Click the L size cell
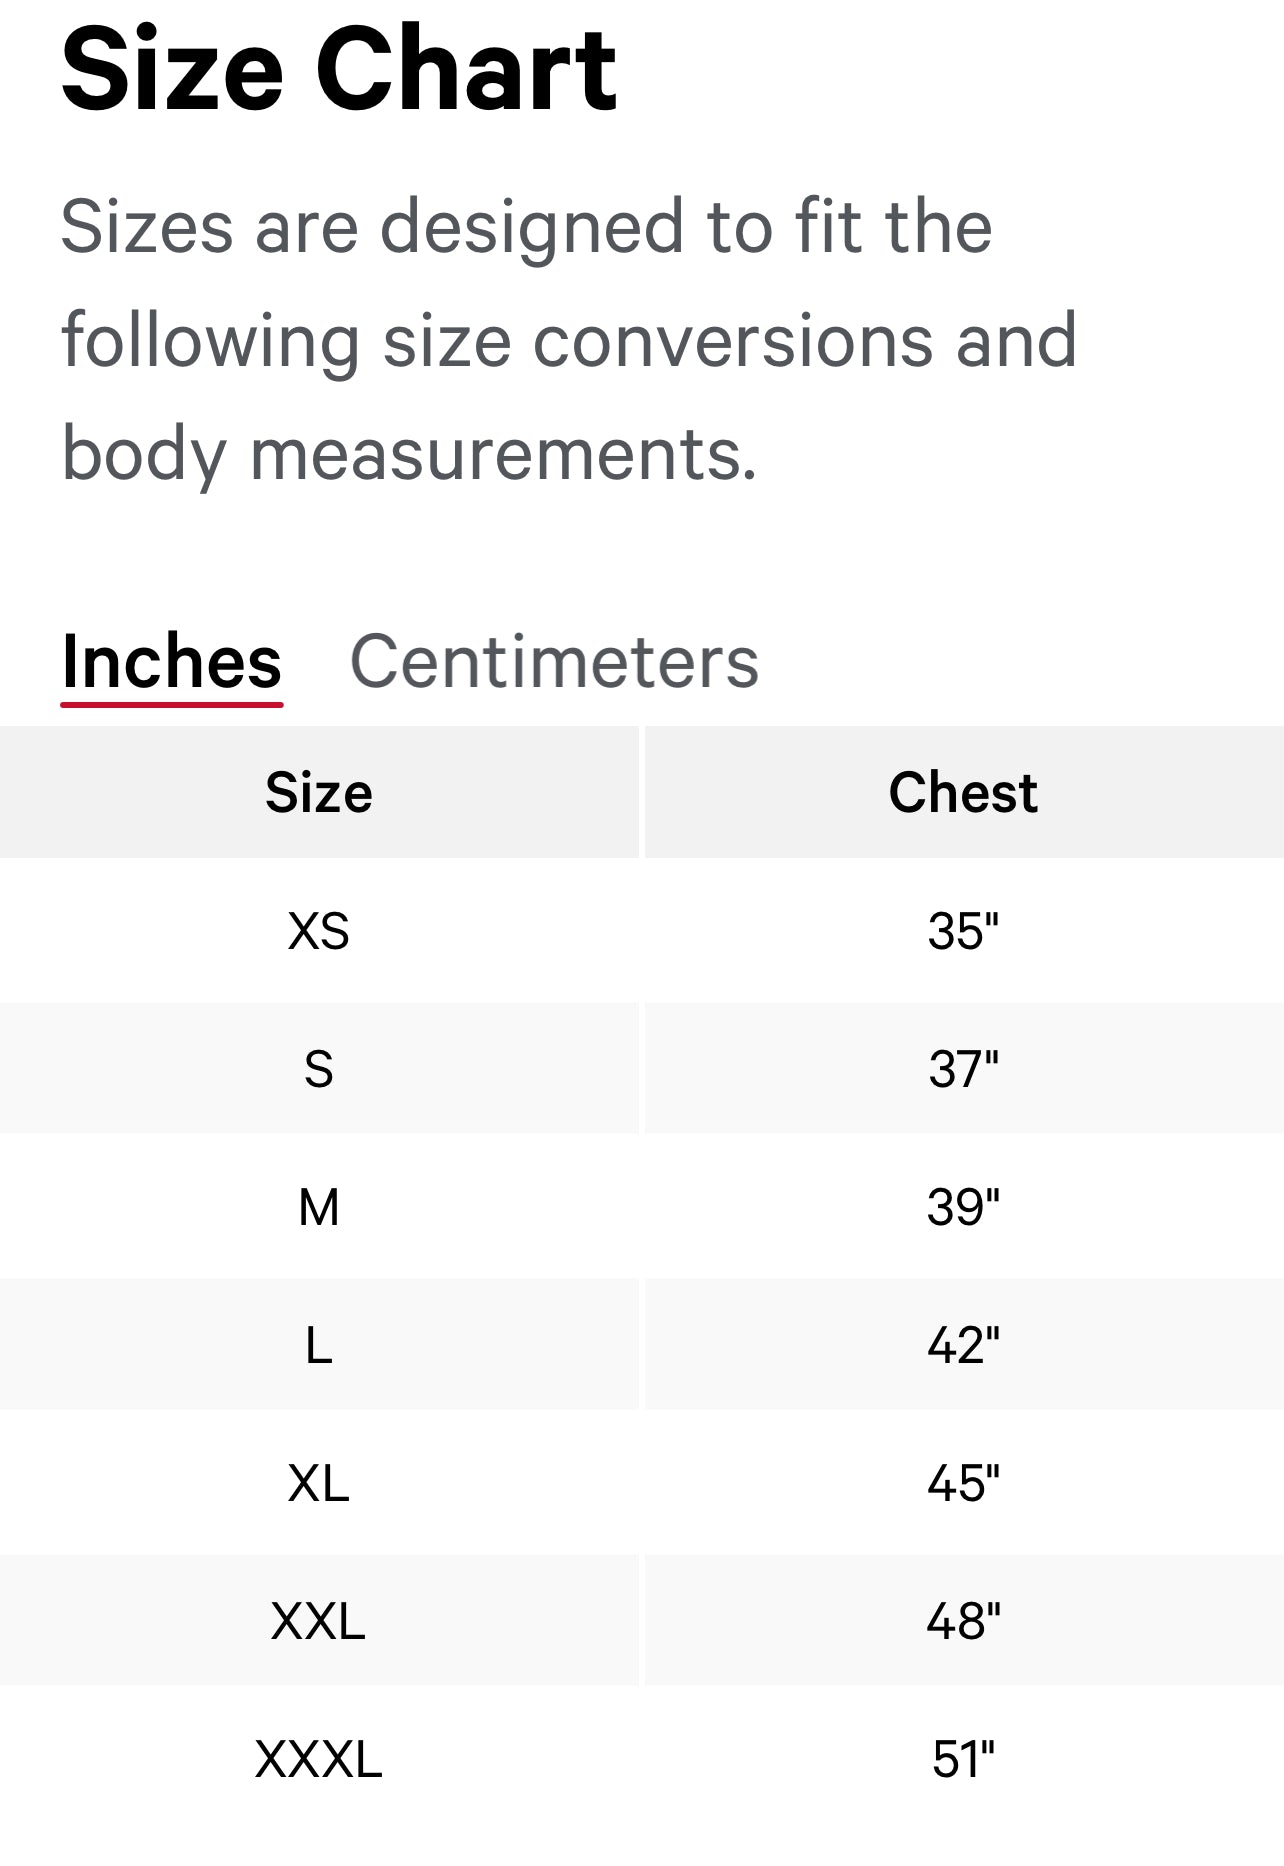The image size is (1284, 1866). pos(319,1345)
